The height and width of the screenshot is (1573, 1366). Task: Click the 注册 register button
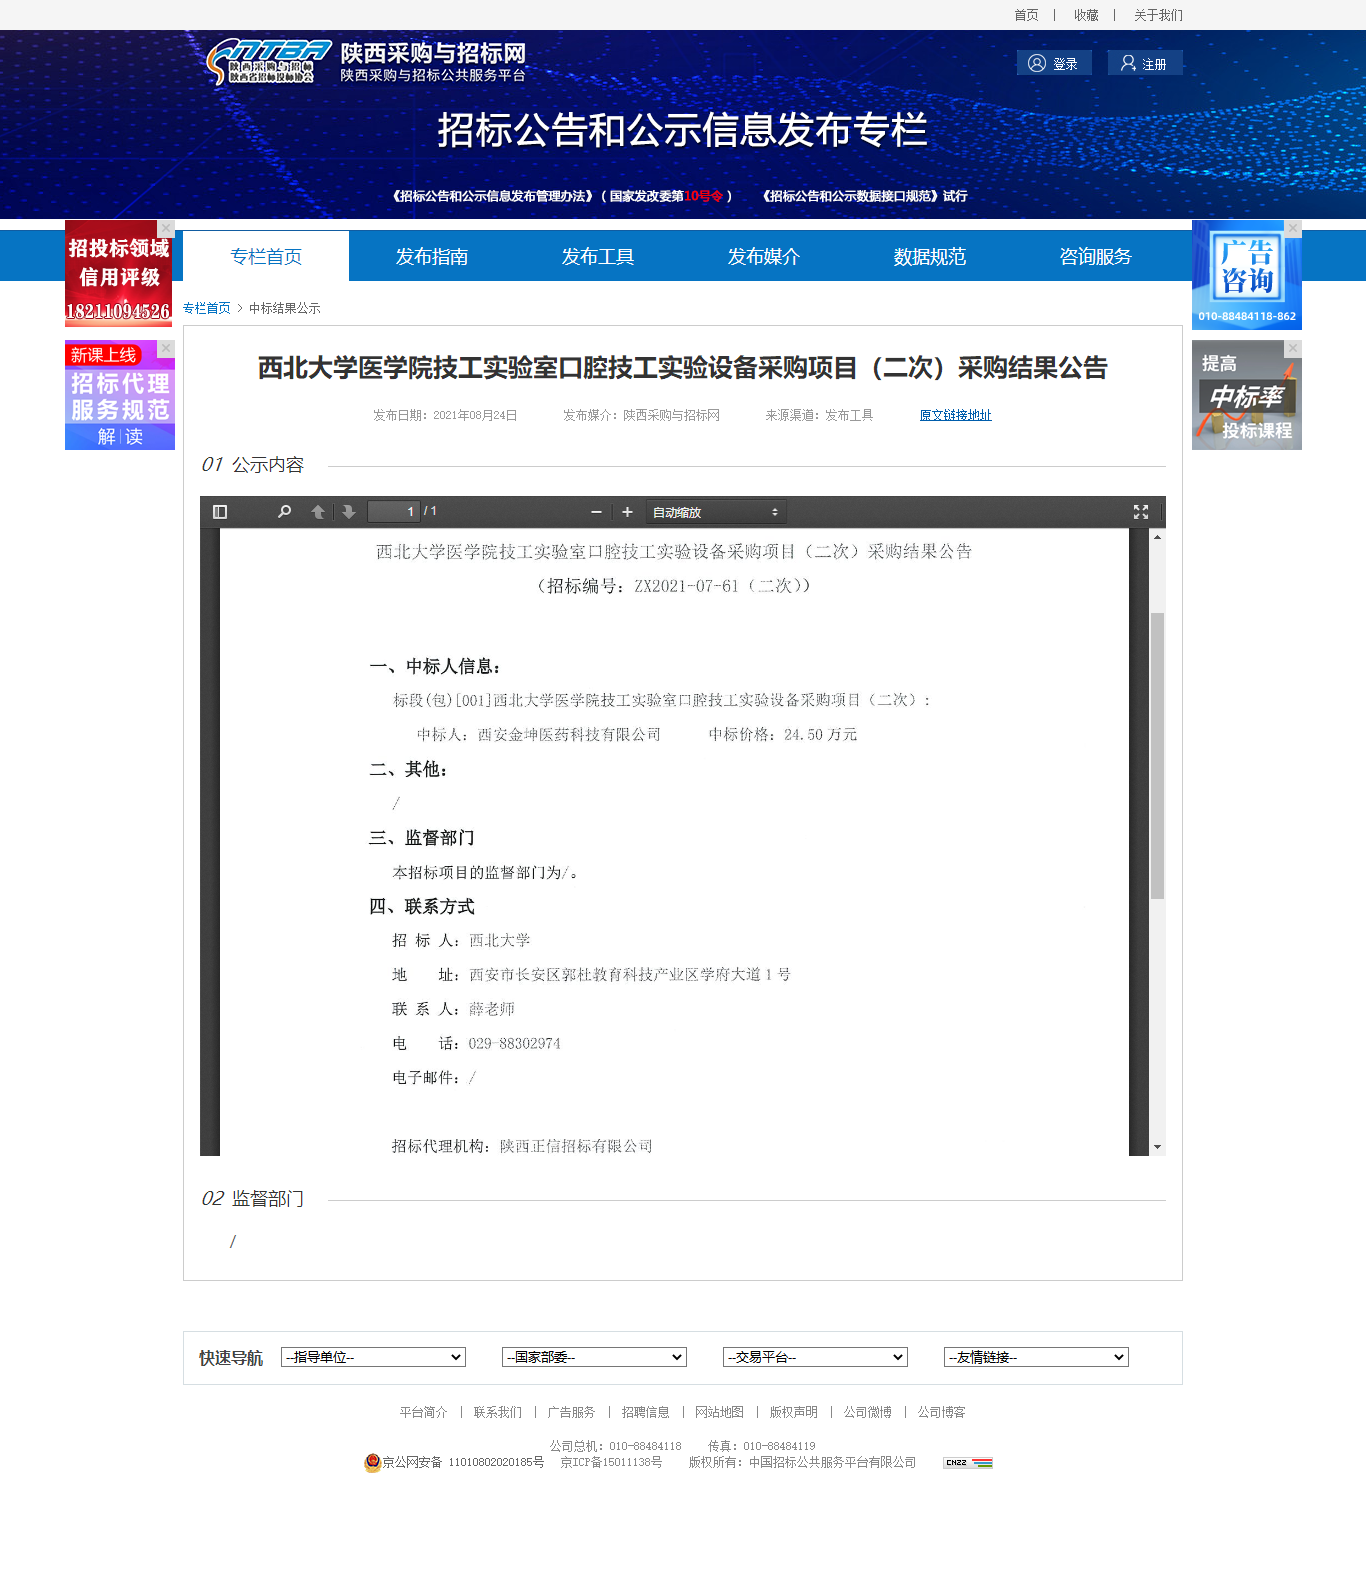pos(1144,63)
